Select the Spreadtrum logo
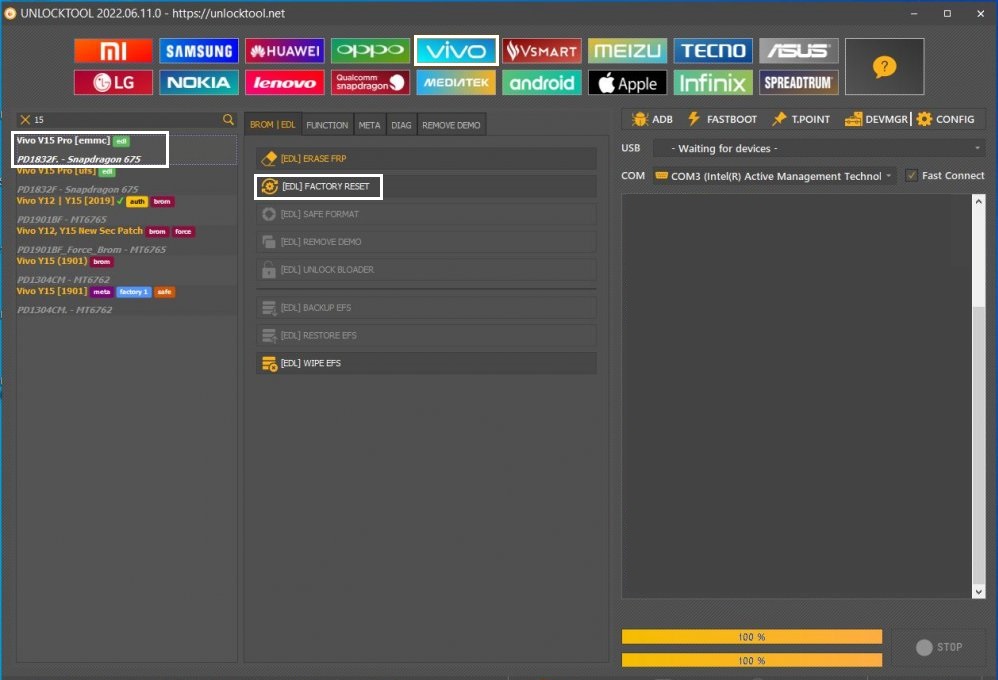998x680 pixels. [x=799, y=82]
